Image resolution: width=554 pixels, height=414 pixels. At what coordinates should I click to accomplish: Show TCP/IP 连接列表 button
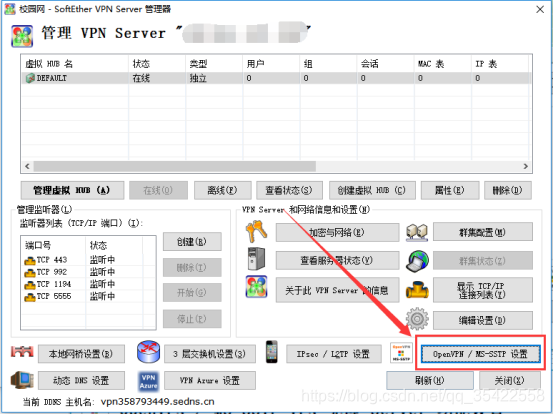point(483,290)
